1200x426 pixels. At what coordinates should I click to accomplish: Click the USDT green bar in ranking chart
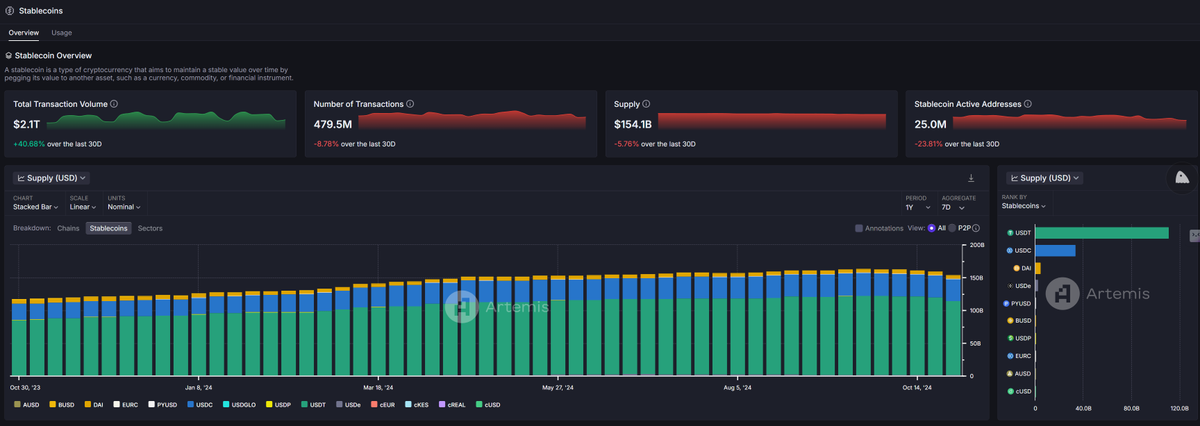click(1102, 233)
